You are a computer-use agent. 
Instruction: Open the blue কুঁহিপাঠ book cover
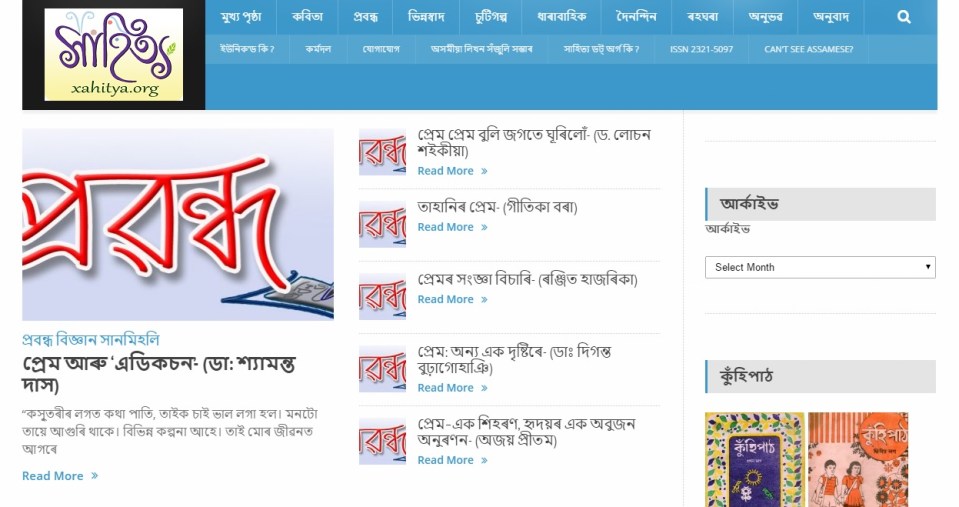point(755,459)
